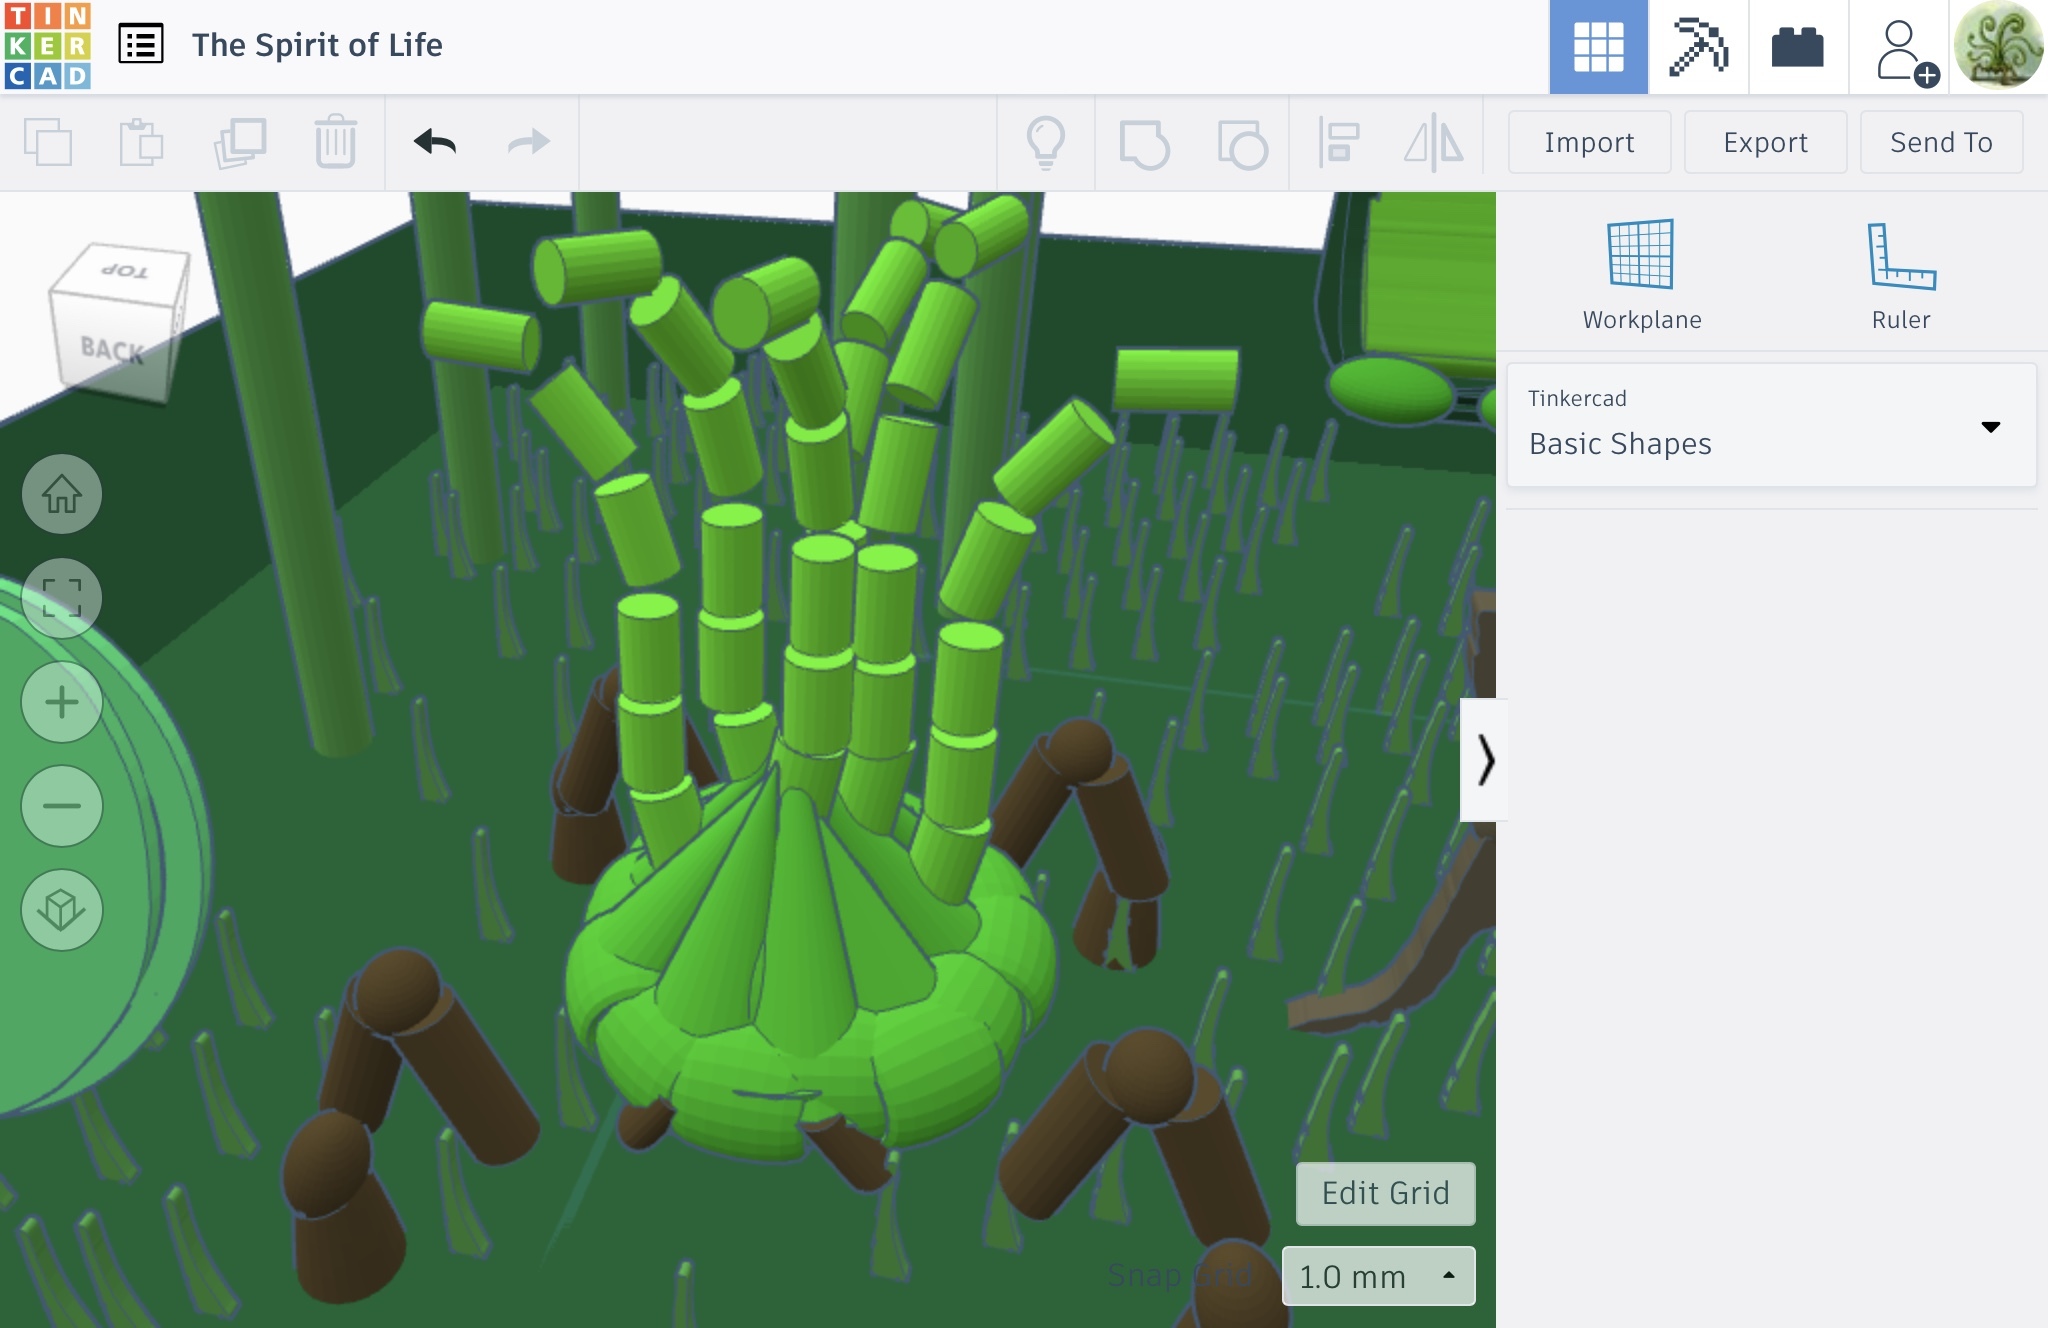The image size is (2048, 1328).
Task: Click the Paste toolbar icon
Action: 141,142
